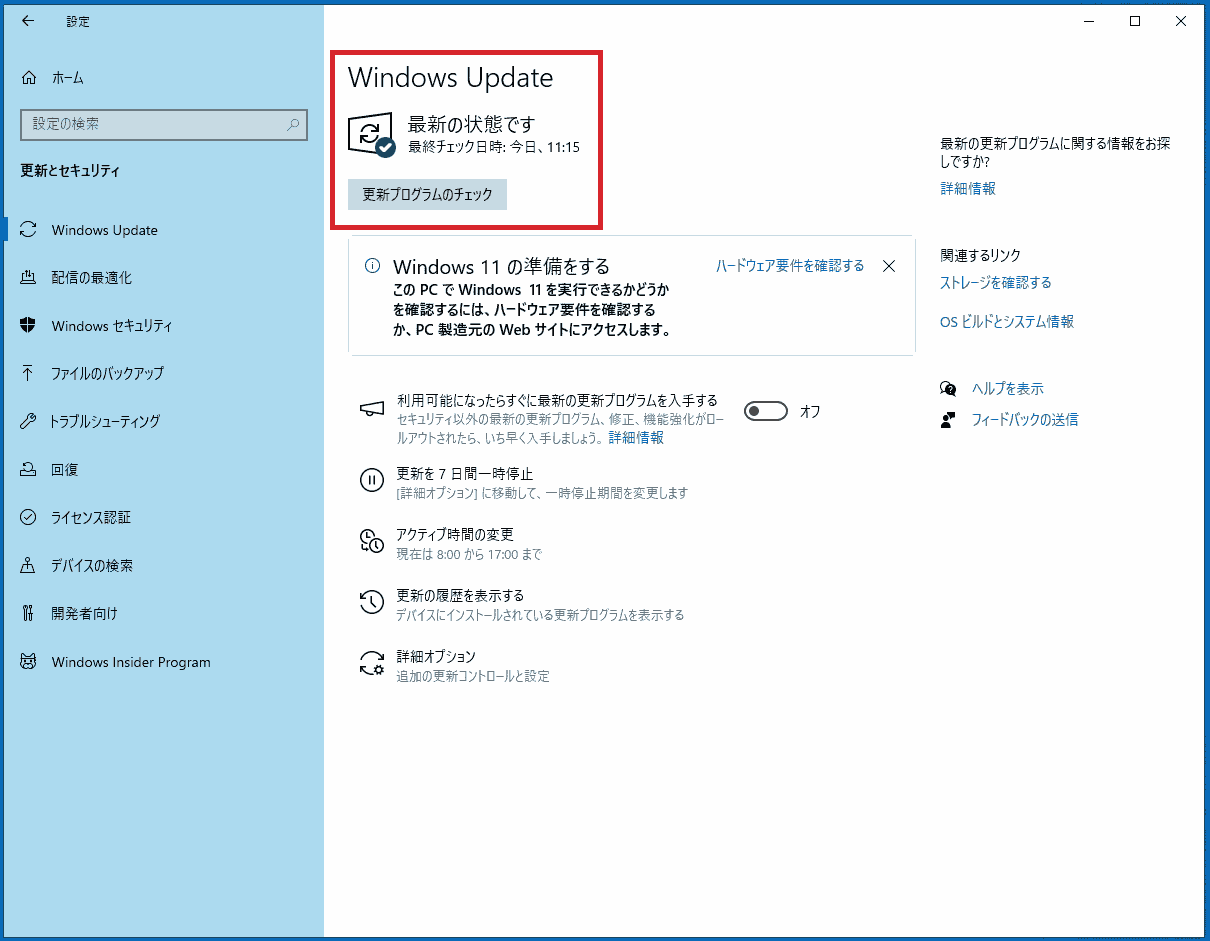Click the 最新の状態です status text
The image size is (1210, 941).
click(x=472, y=125)
